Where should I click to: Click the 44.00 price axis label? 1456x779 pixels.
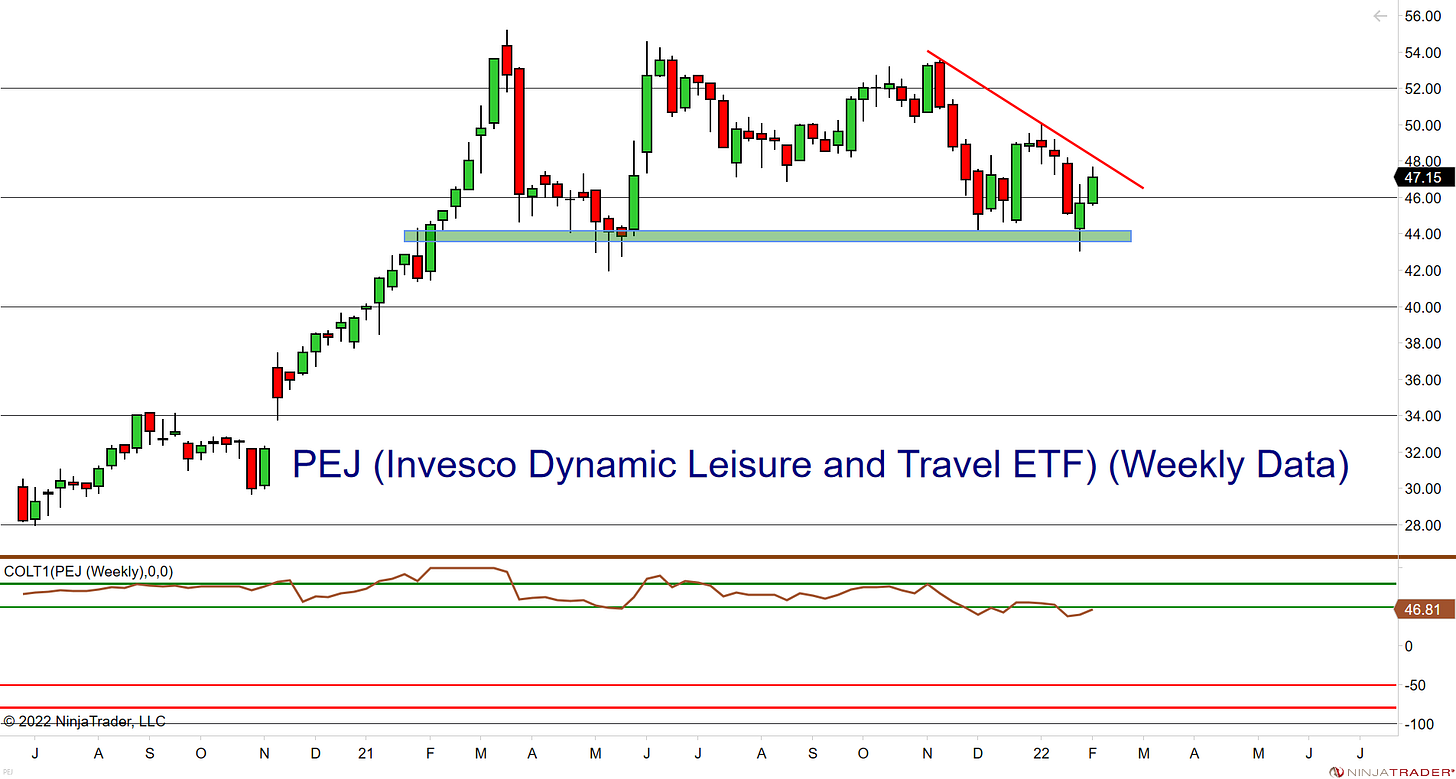point(1423,234)
